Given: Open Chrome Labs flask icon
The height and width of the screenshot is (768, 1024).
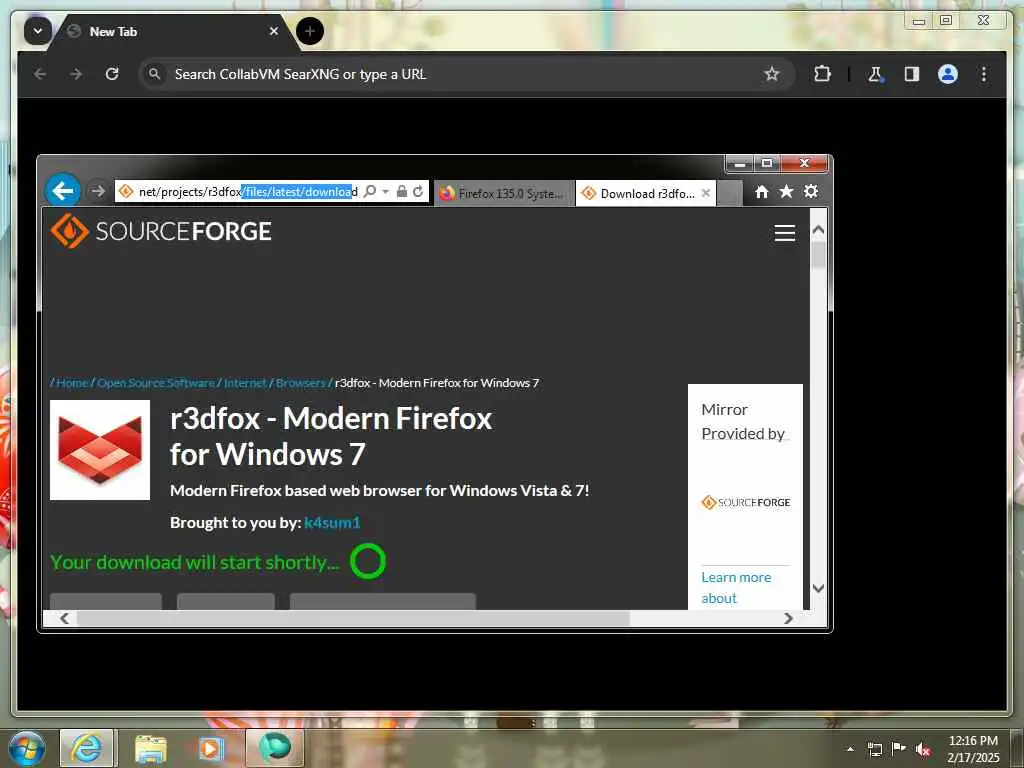Looking at the screenshot, I should pos(875,74).
